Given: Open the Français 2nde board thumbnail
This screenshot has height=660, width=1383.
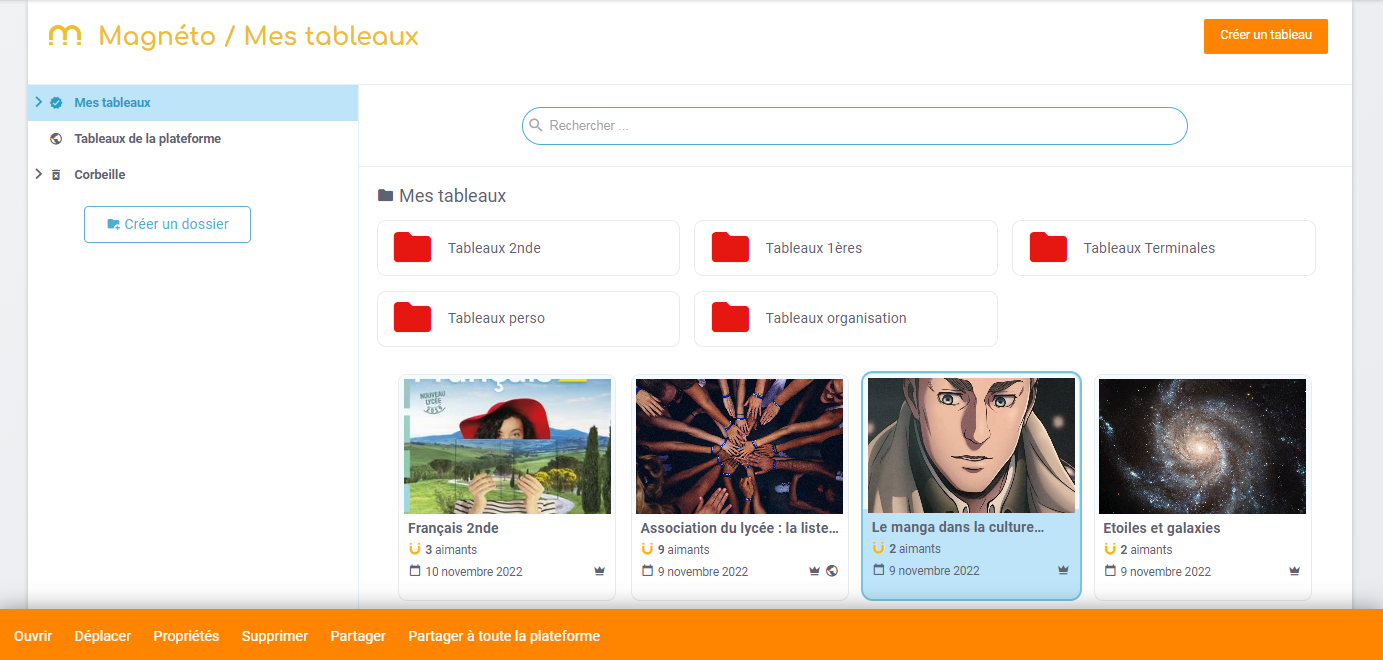Looking at the screenshot, I should [507, 446].
